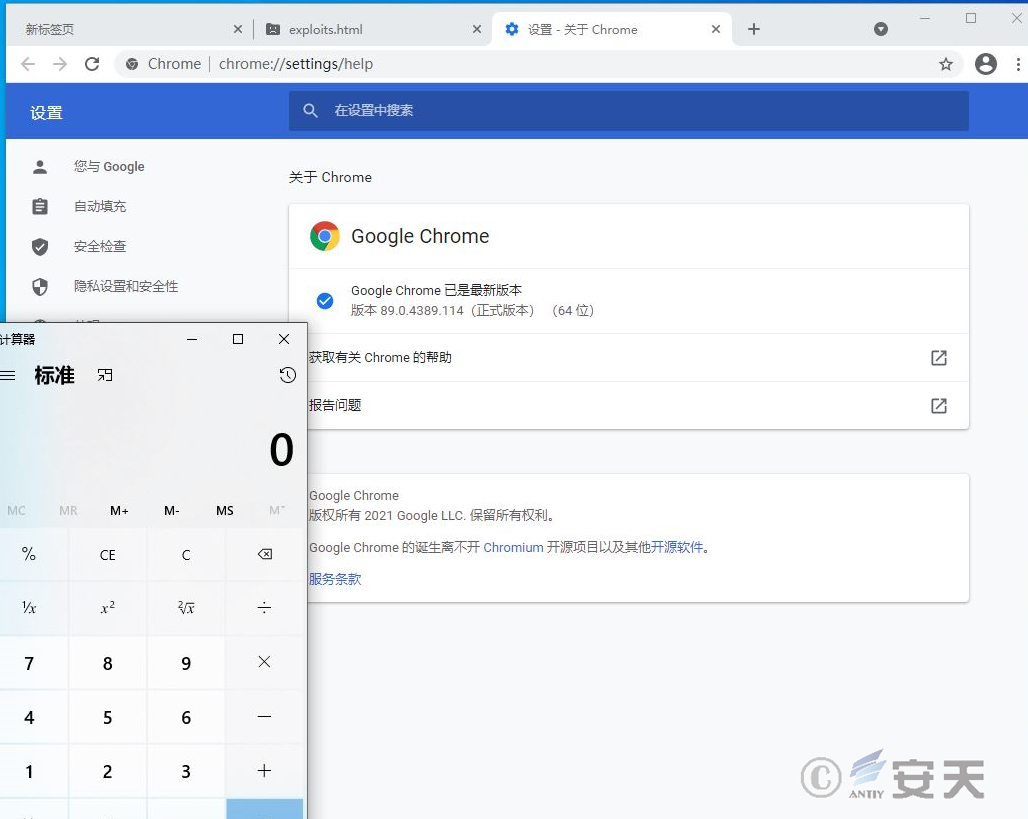Click calculator MS memory store button
1028x819 pixels.
pos(225,511)
